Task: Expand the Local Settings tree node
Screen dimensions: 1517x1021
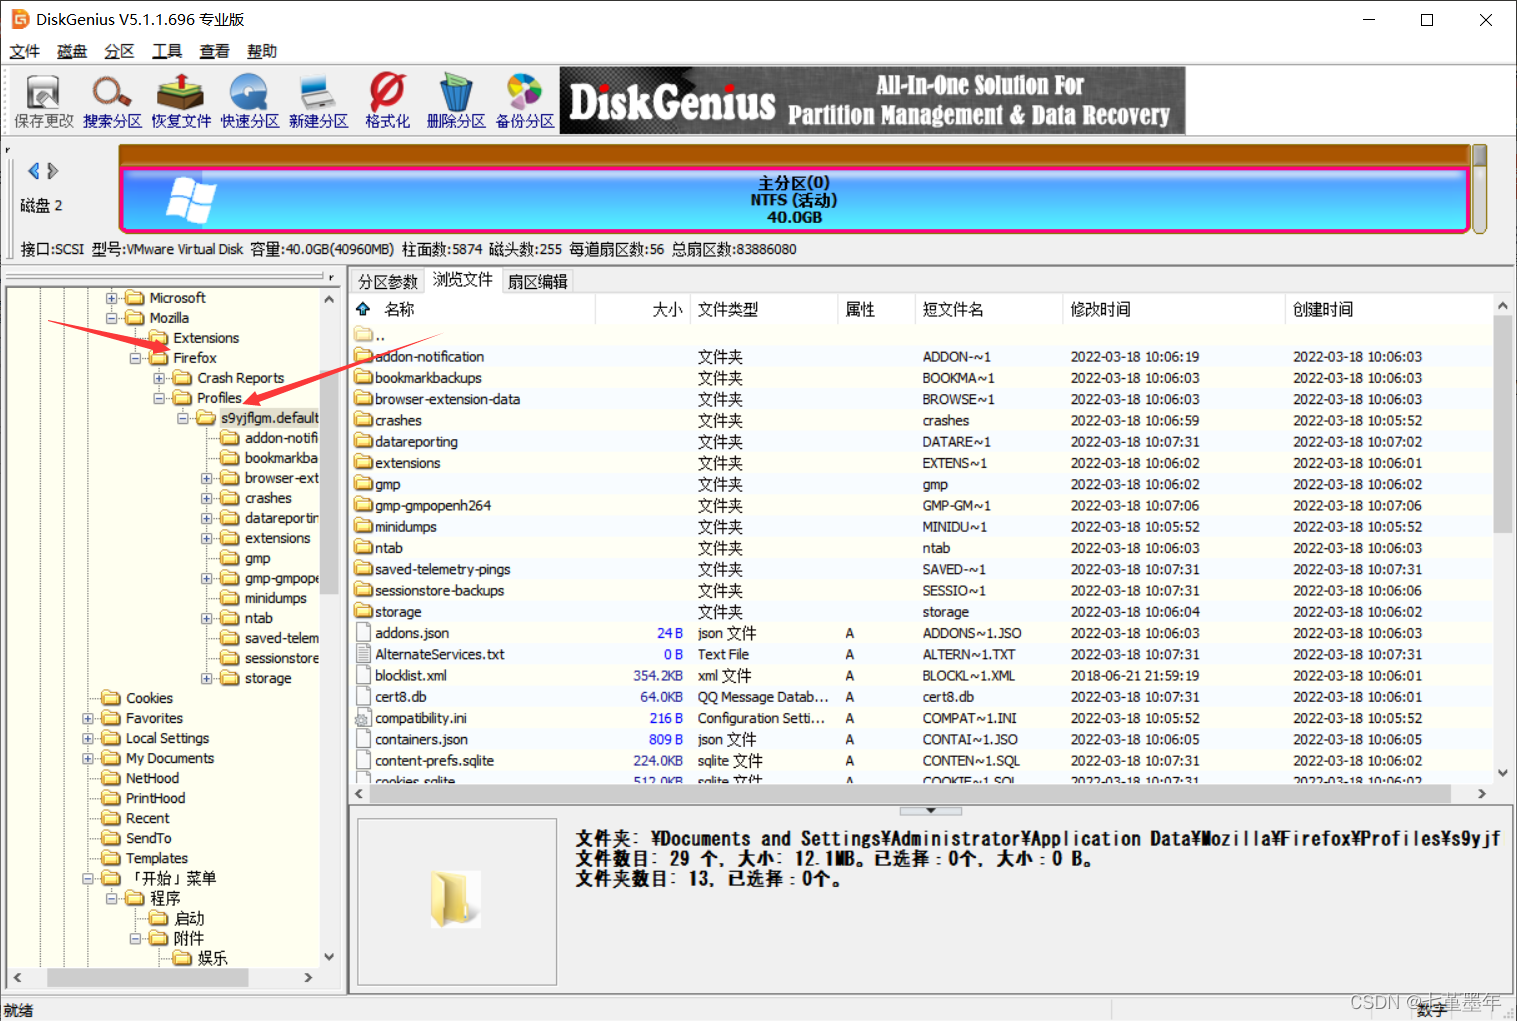Action: [x=88, y=738]
